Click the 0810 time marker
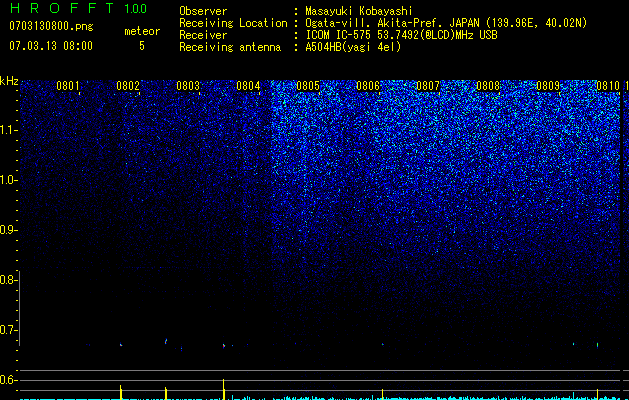629x400 pixels. pyautogui.click(x=608, y=86)
